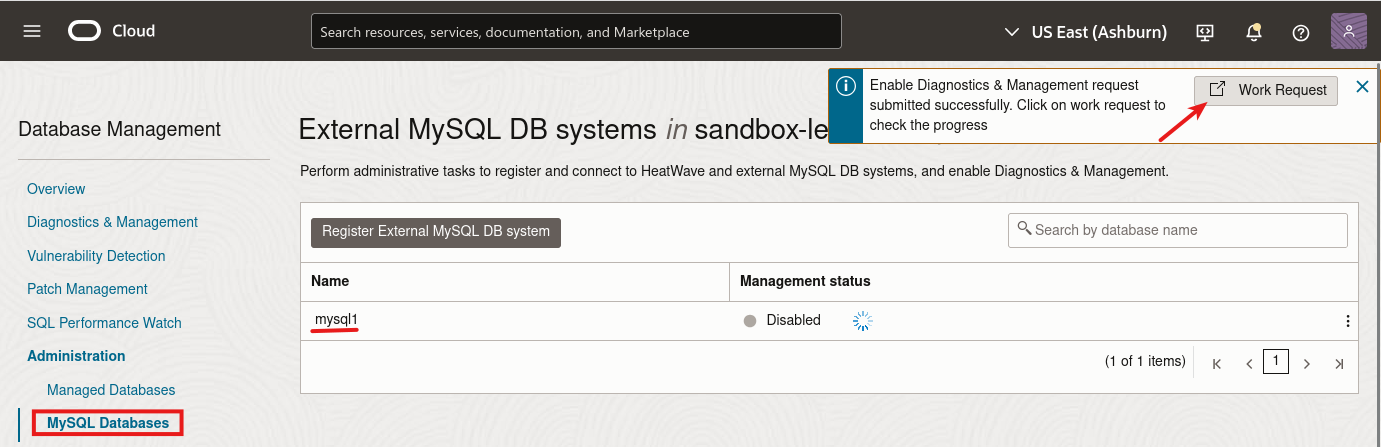Viewport: 1381px width, 447px height.
Task: Click the info icon in the notification banner
Action: (x=846, y=87)
